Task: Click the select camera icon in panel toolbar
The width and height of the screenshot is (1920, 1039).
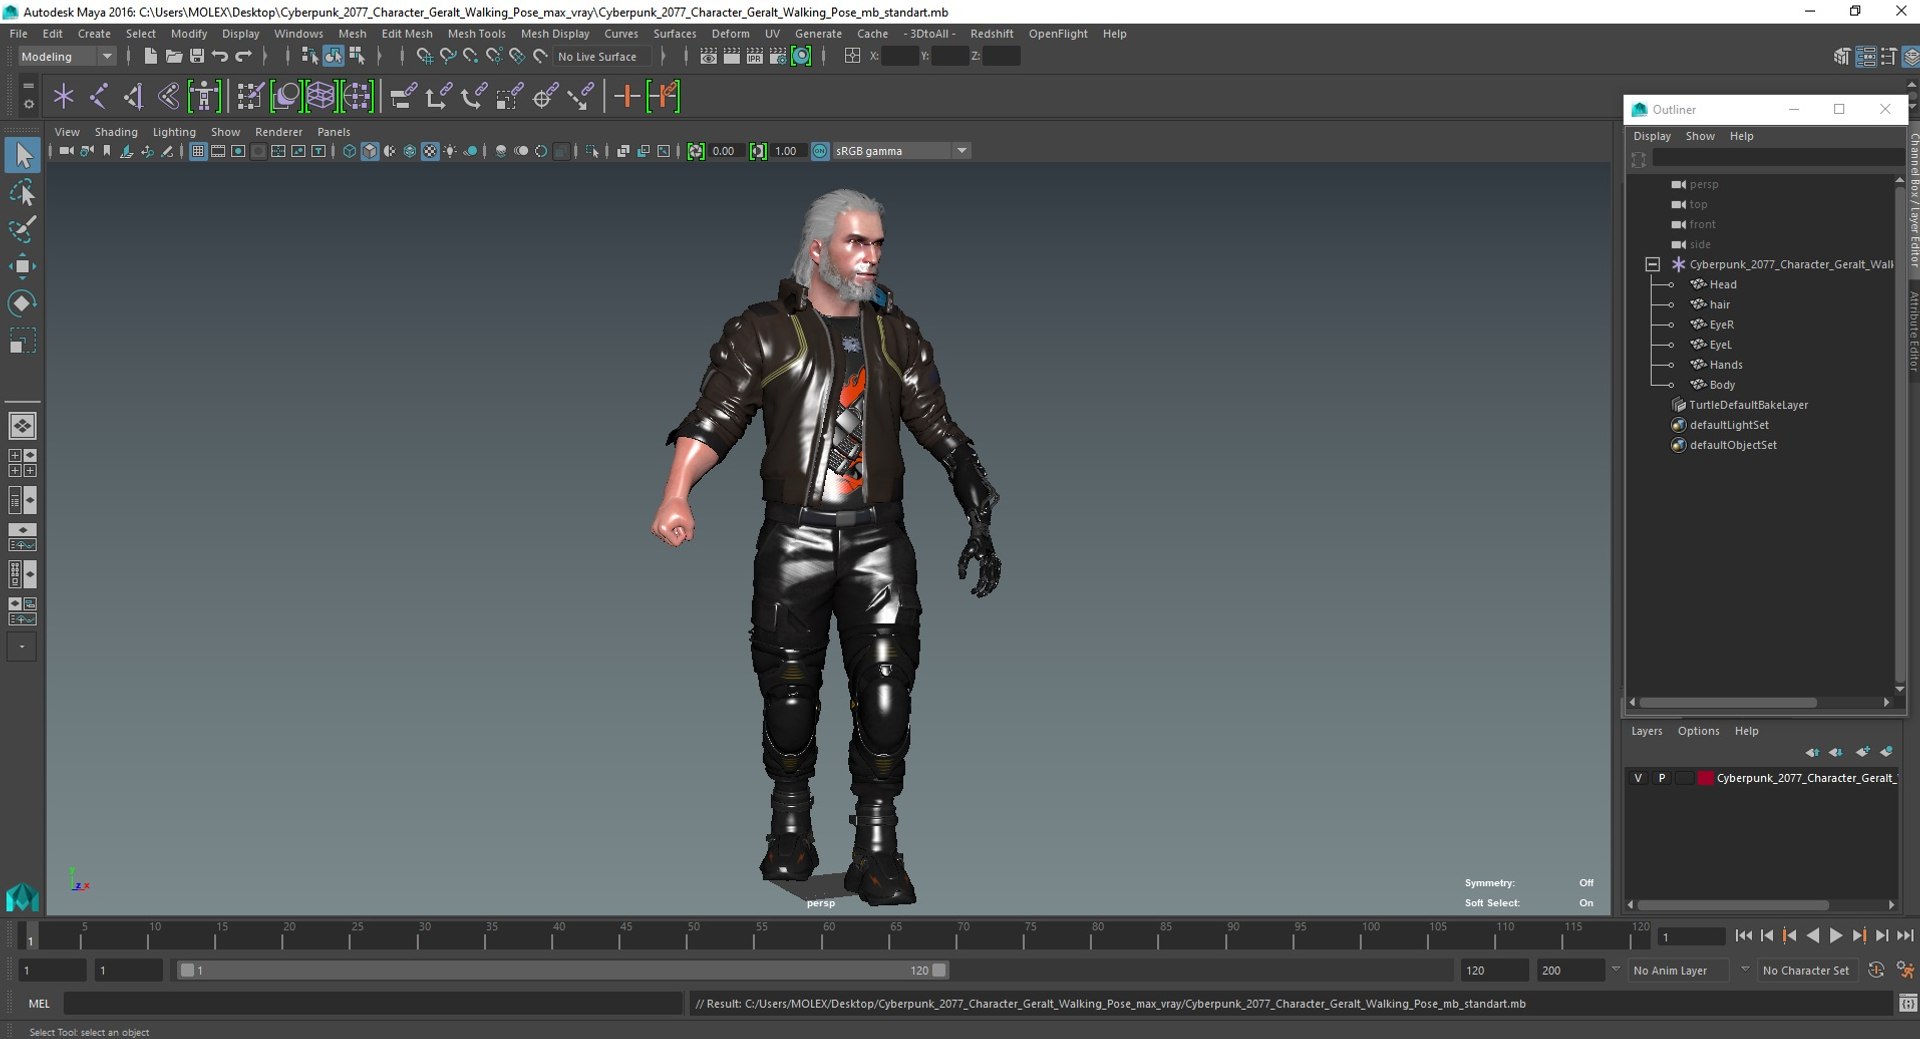Action: (x=66, y=151)
